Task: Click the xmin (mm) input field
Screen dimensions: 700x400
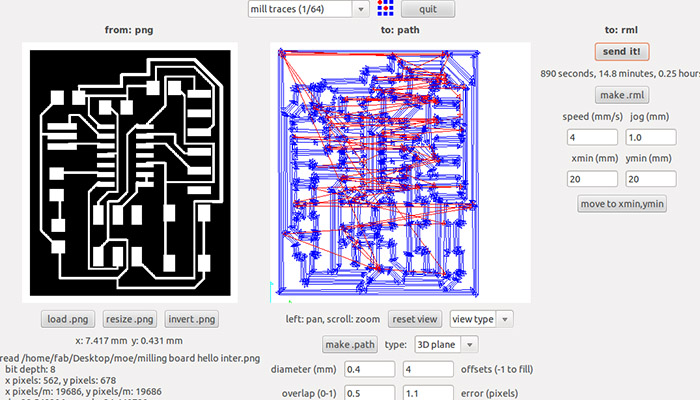Action: [x=592, y=179]
